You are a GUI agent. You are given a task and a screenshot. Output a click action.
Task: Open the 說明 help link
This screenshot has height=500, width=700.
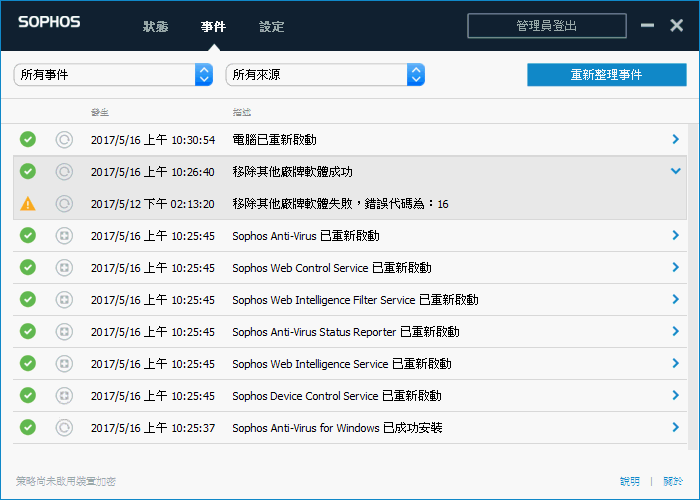629,482
